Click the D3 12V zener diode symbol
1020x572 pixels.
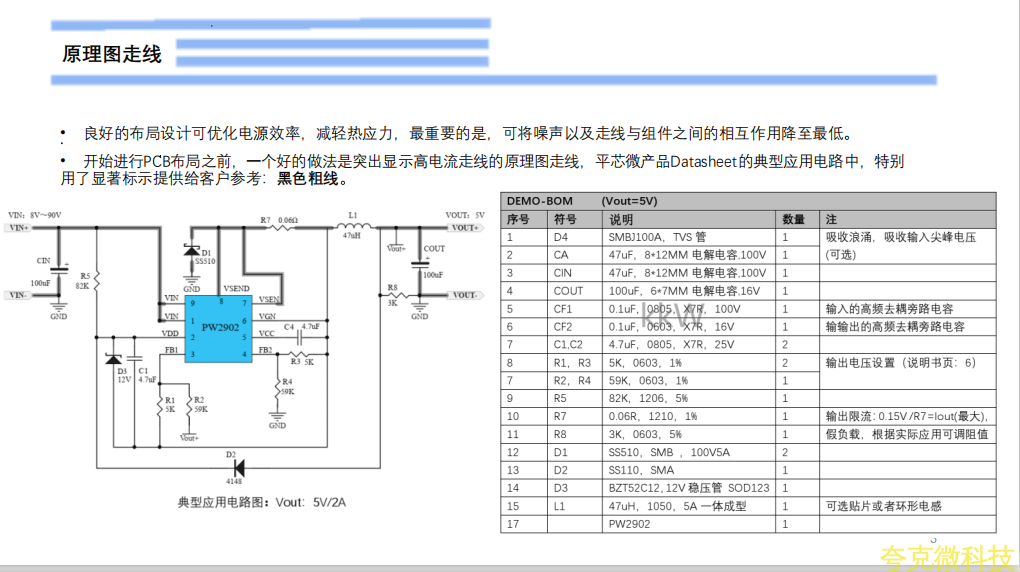coord(114,359)
